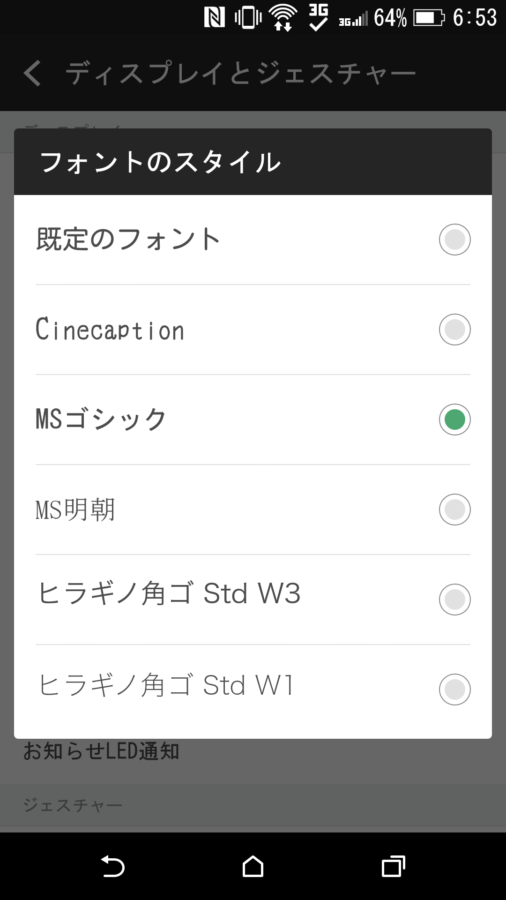The image size is (506, 900).
Task: Choose the Cinecaption font label
Action: [110, 329]
